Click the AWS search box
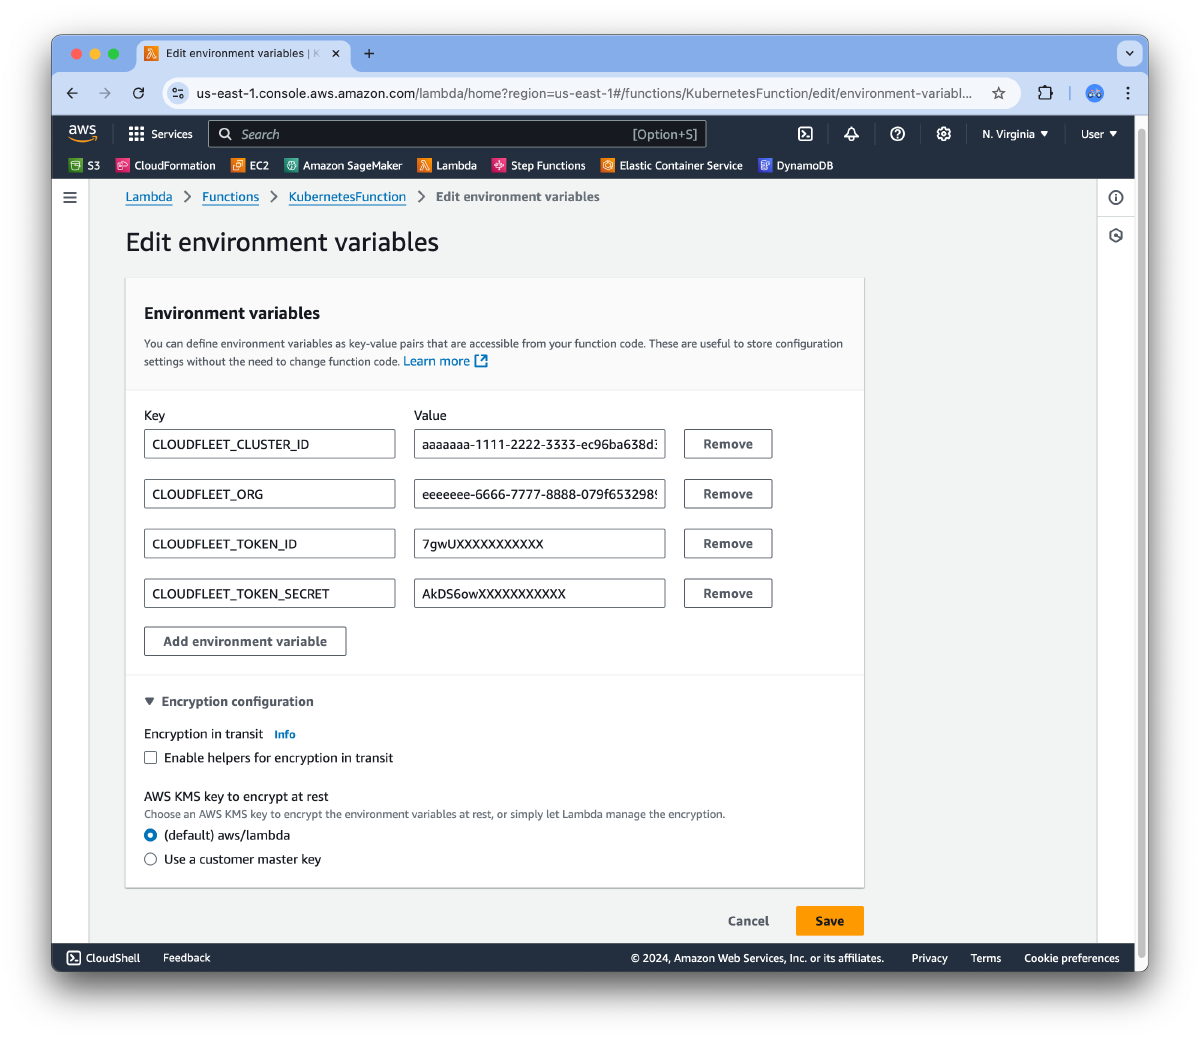This screenshot has width=1200, height=1040. pos(457,134)
